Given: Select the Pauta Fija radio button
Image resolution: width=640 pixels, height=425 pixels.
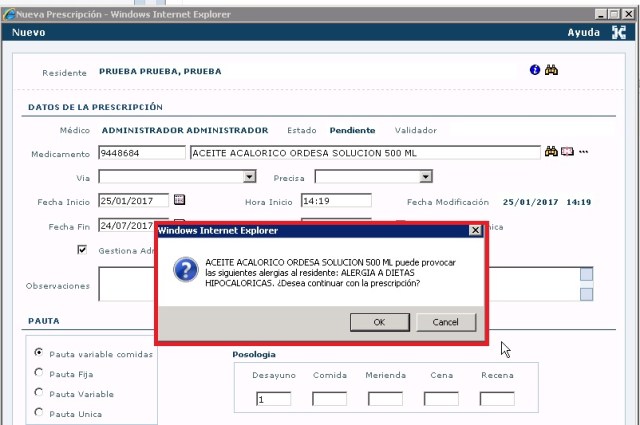Looking at the screenshot, I should (39, 373).
